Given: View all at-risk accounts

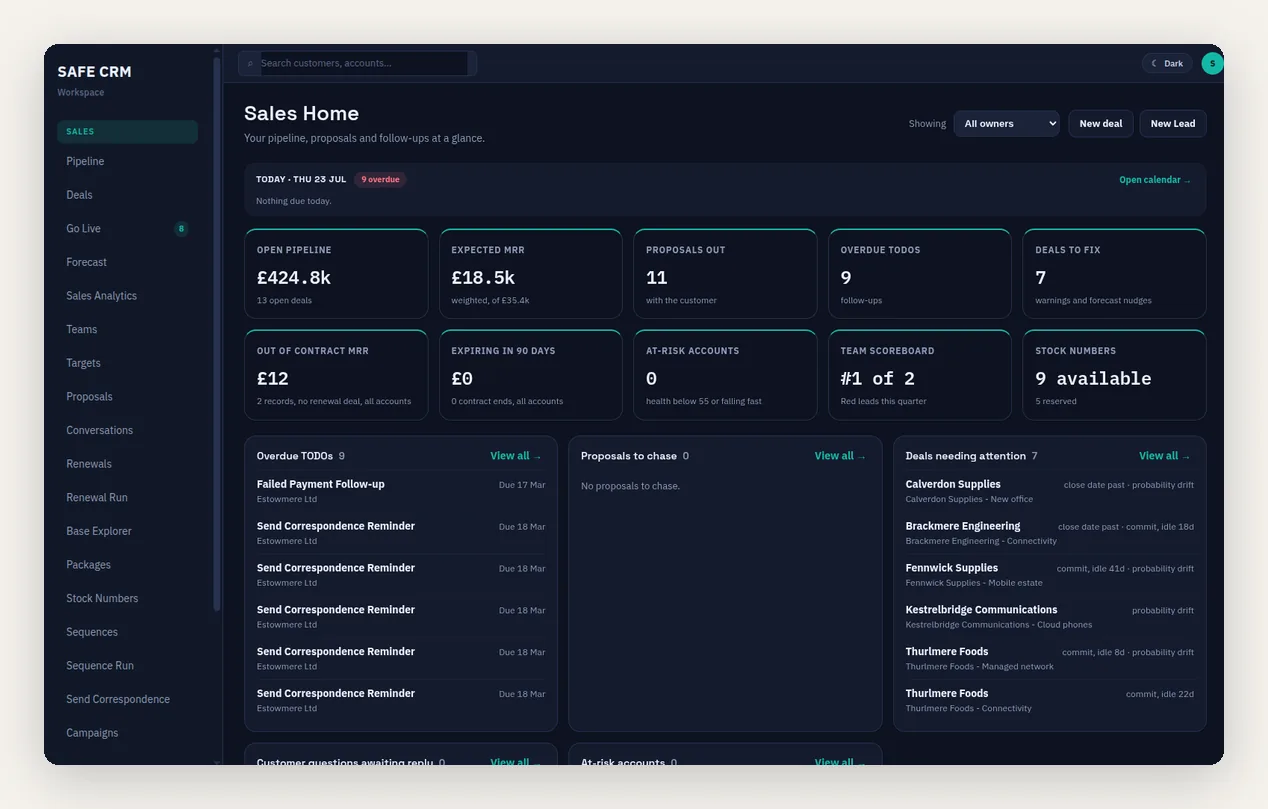Looking at the screenshot, I should (840, 762).
